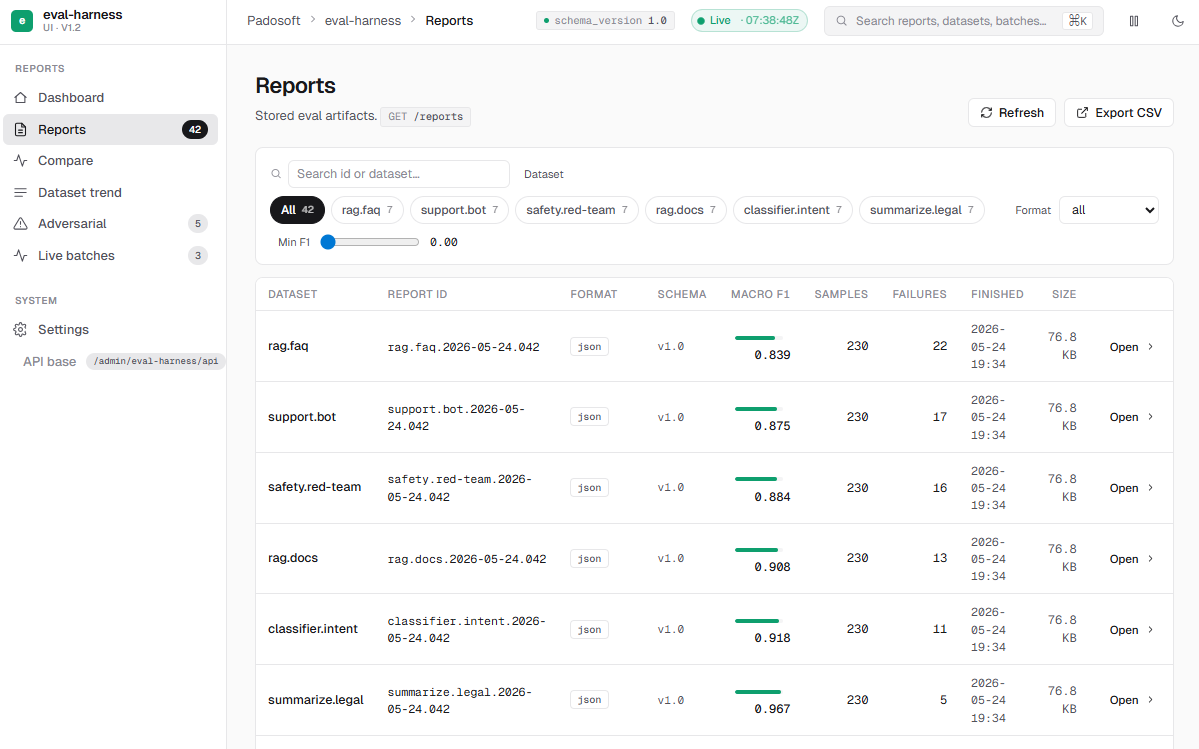Click the Live batches pulse icon
This screenshot has width=1199, height=749.
coord(21,255)
